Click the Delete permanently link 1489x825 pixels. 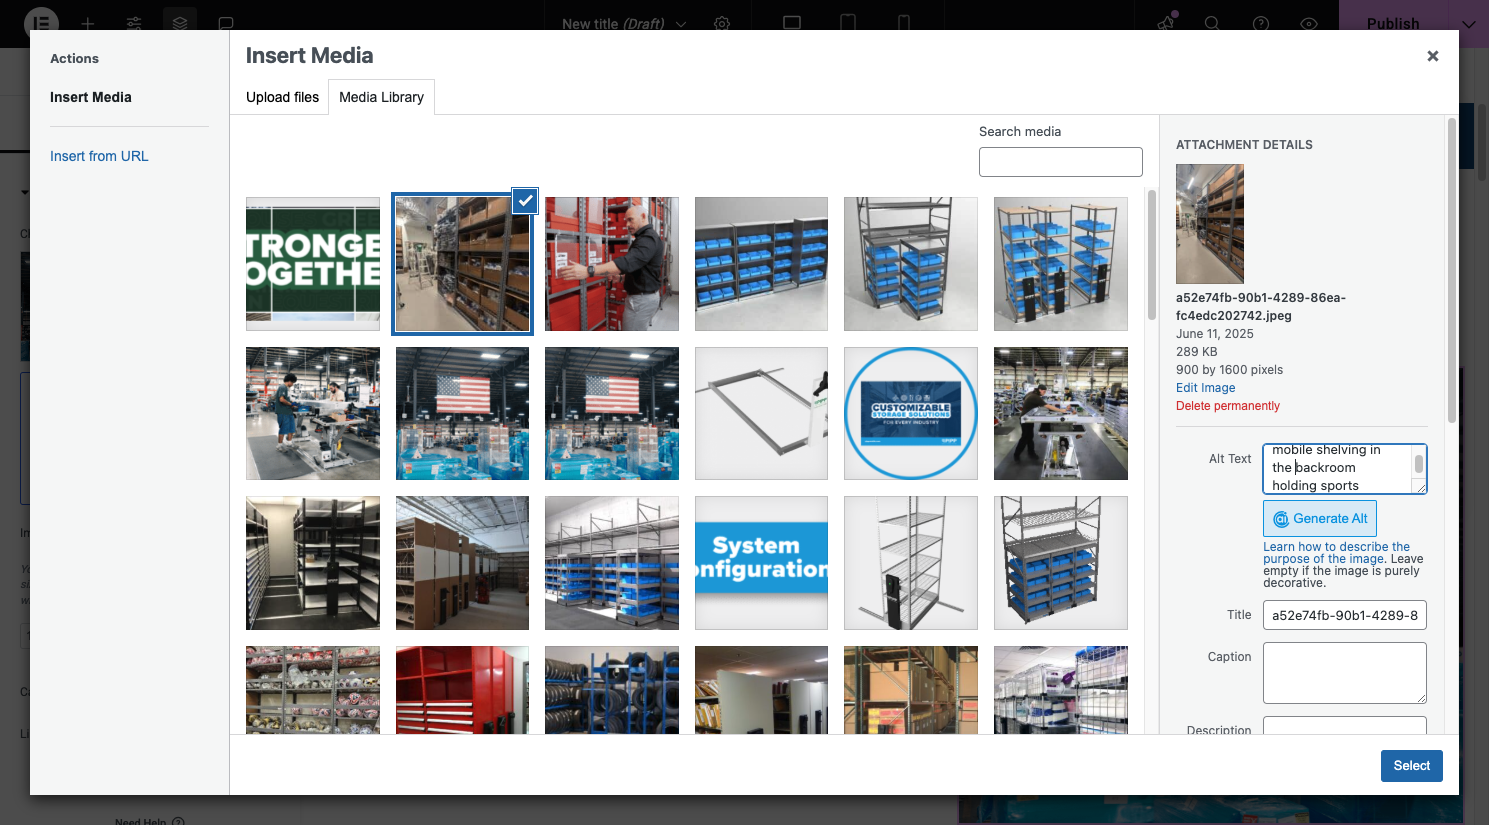[x=1227, y=406]
